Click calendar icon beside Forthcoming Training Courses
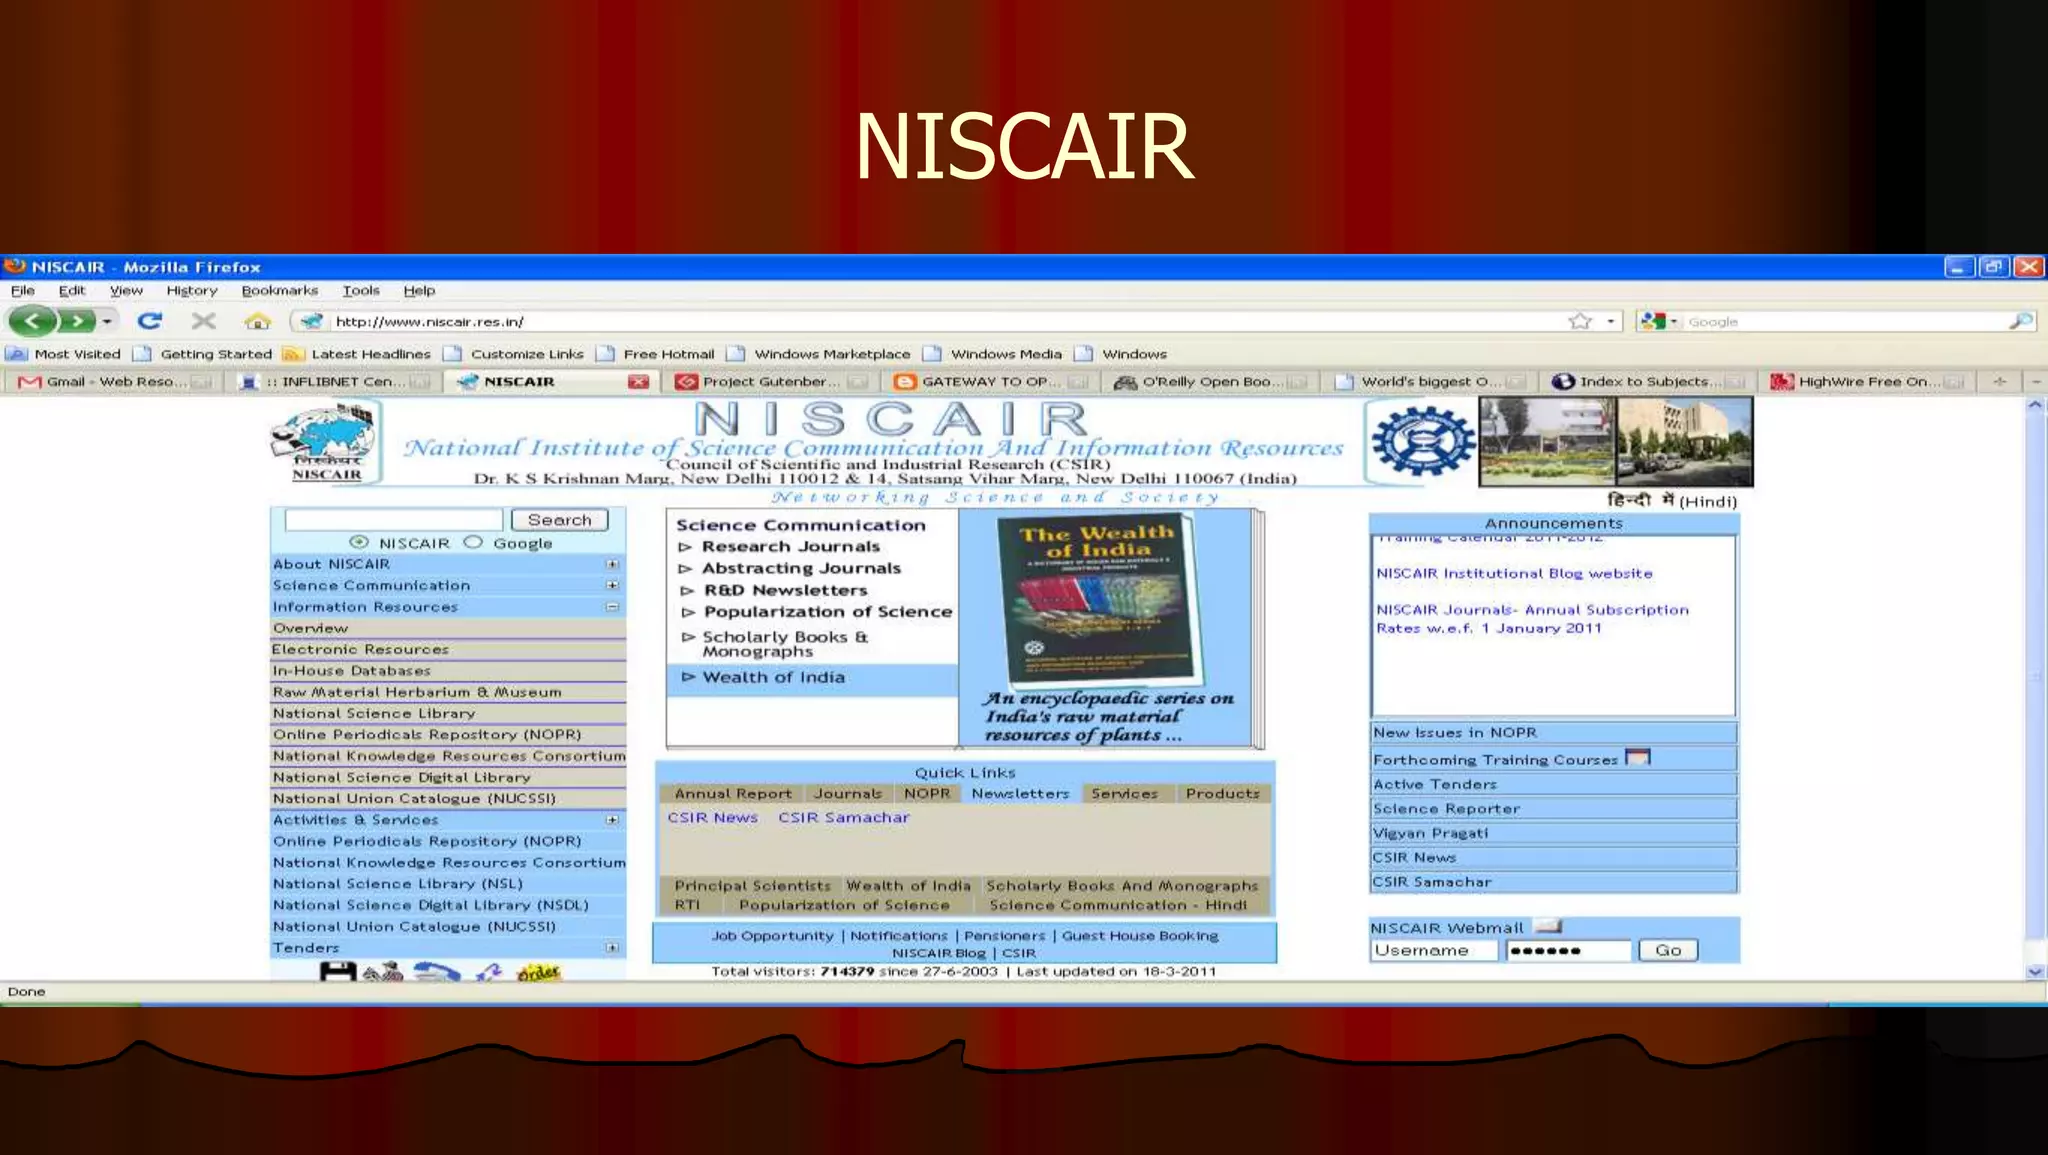The height and width of the screenshot is (1155, 2048). (1638, 757)
